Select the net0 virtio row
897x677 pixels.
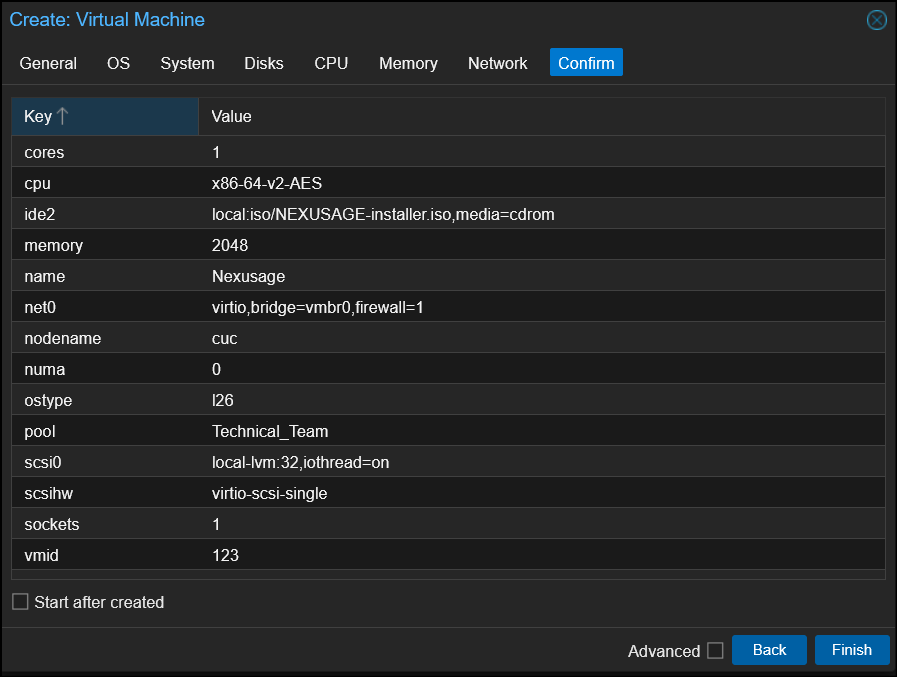[318, 307]
